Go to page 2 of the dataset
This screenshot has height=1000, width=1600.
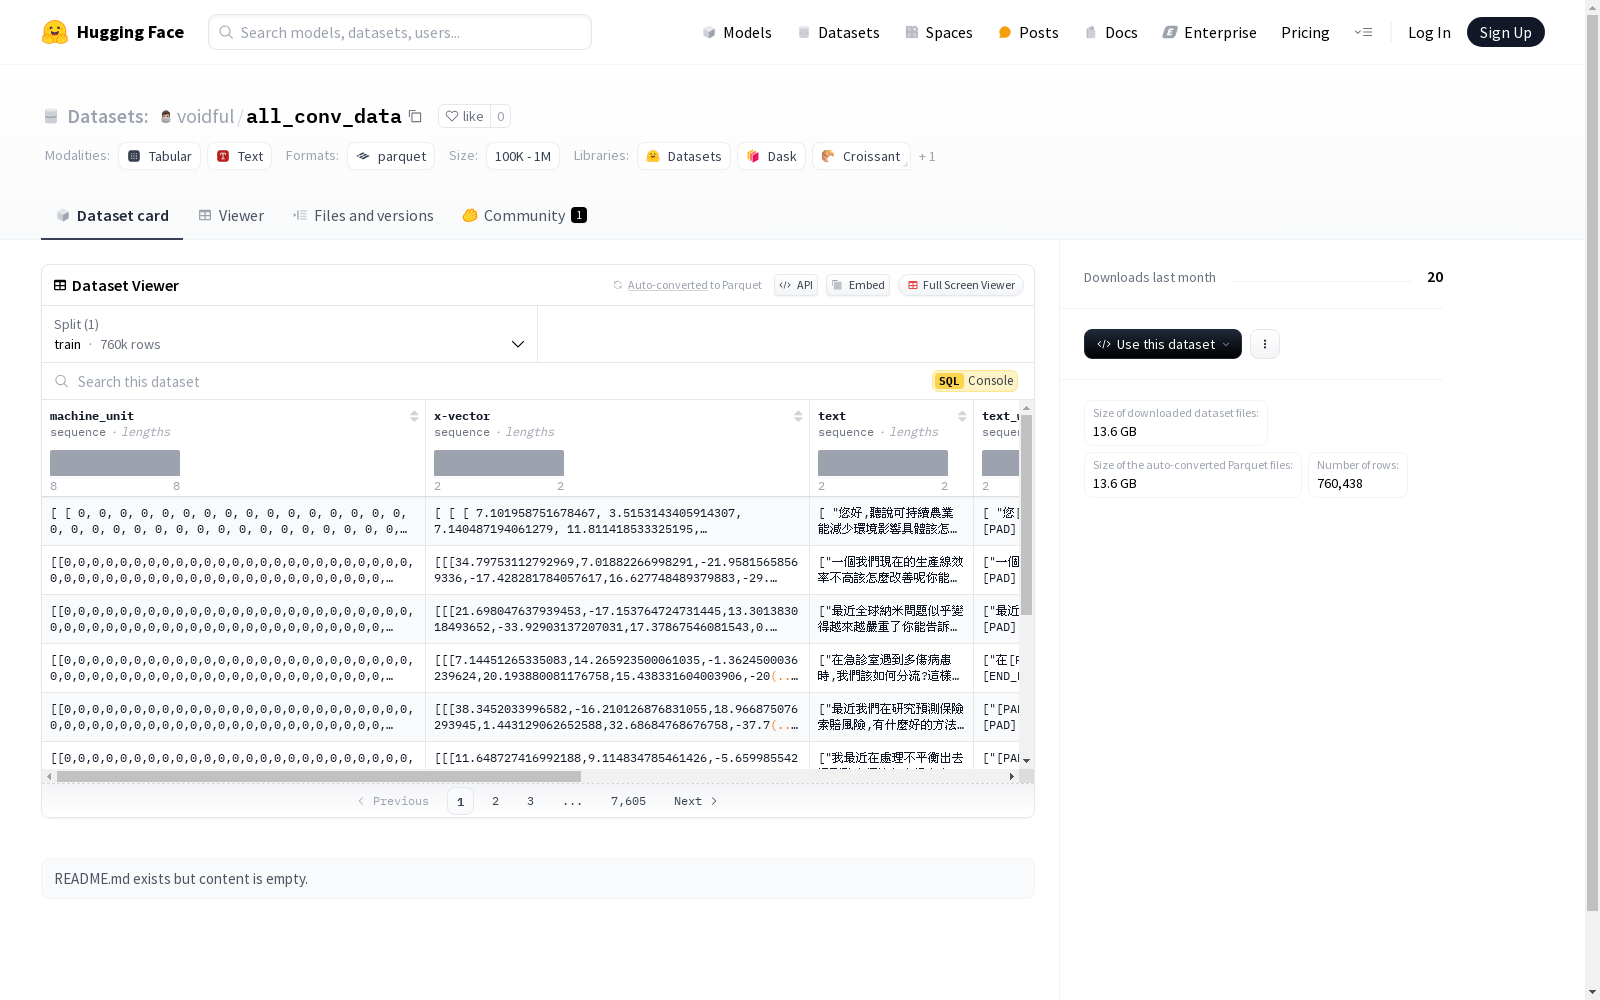point(495,801)
